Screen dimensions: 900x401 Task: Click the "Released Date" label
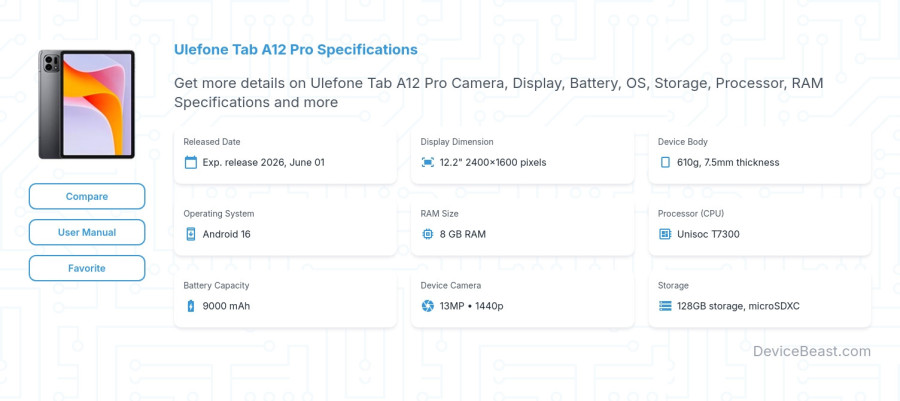coord(212,142)
